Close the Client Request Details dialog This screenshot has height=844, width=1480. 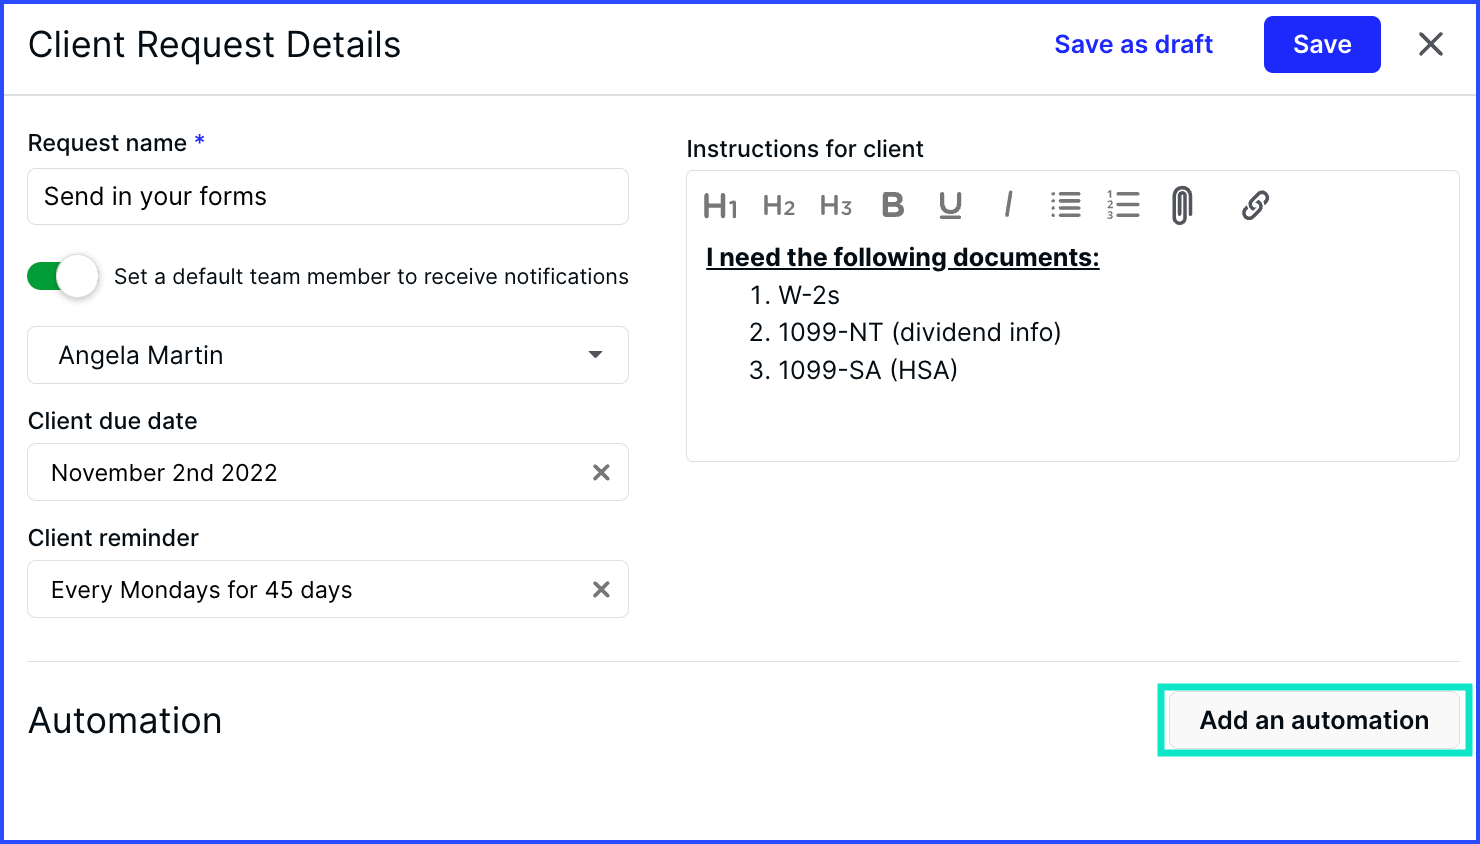pyautogui.click(x=1431, y=44)
